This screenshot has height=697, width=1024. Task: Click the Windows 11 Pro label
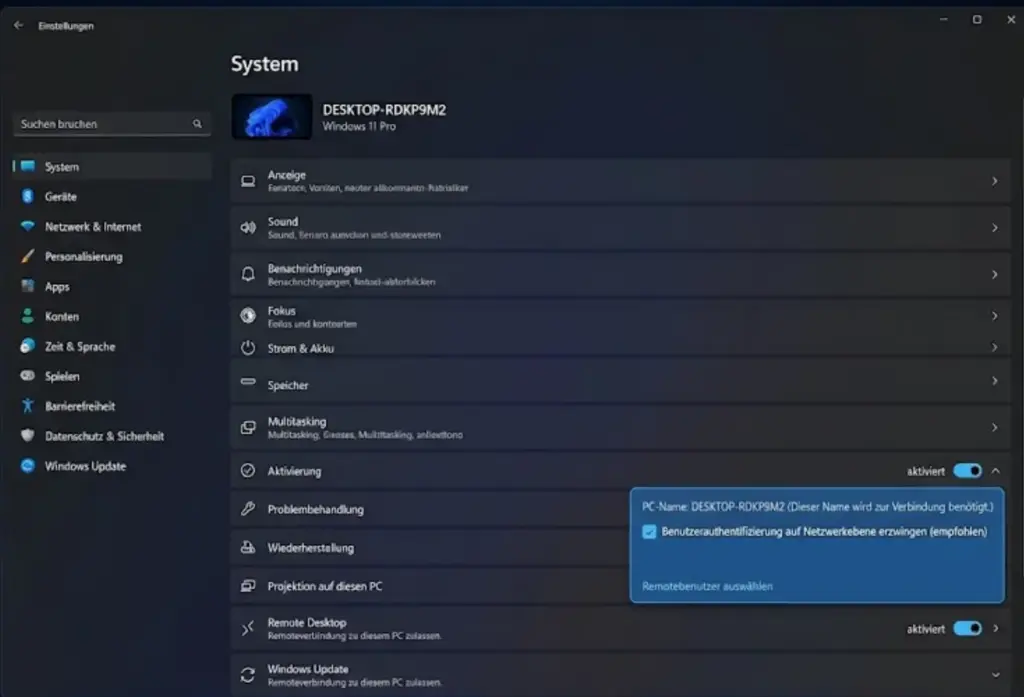(359, 127)
